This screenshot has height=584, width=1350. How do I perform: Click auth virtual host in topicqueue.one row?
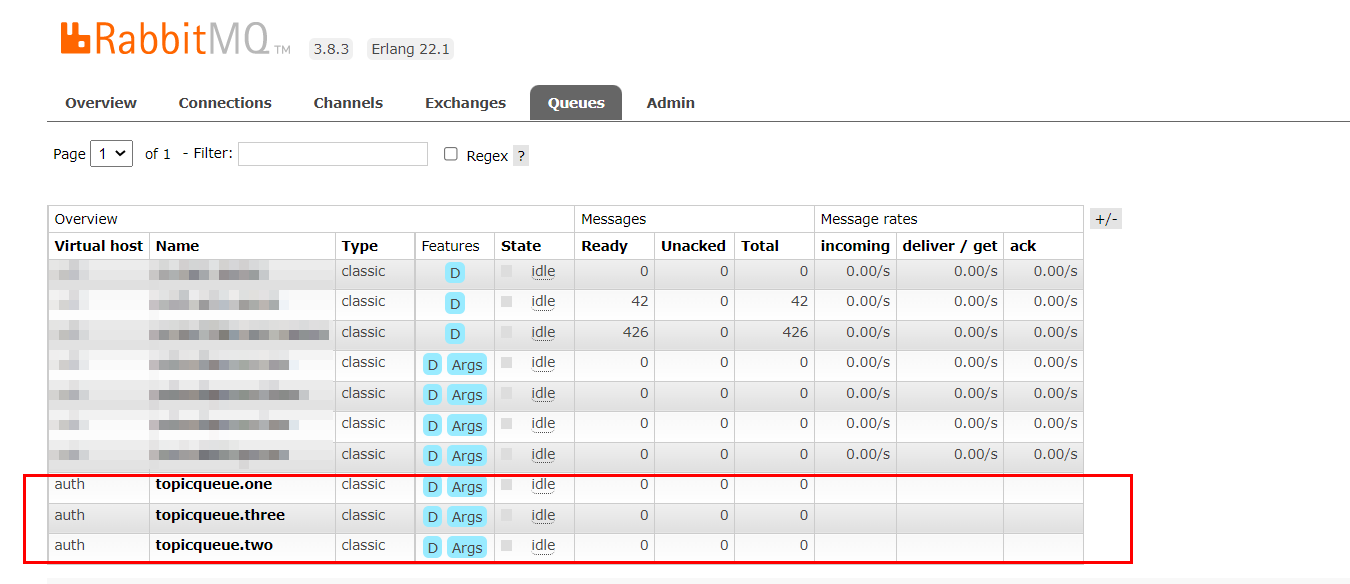pos(70,485)
